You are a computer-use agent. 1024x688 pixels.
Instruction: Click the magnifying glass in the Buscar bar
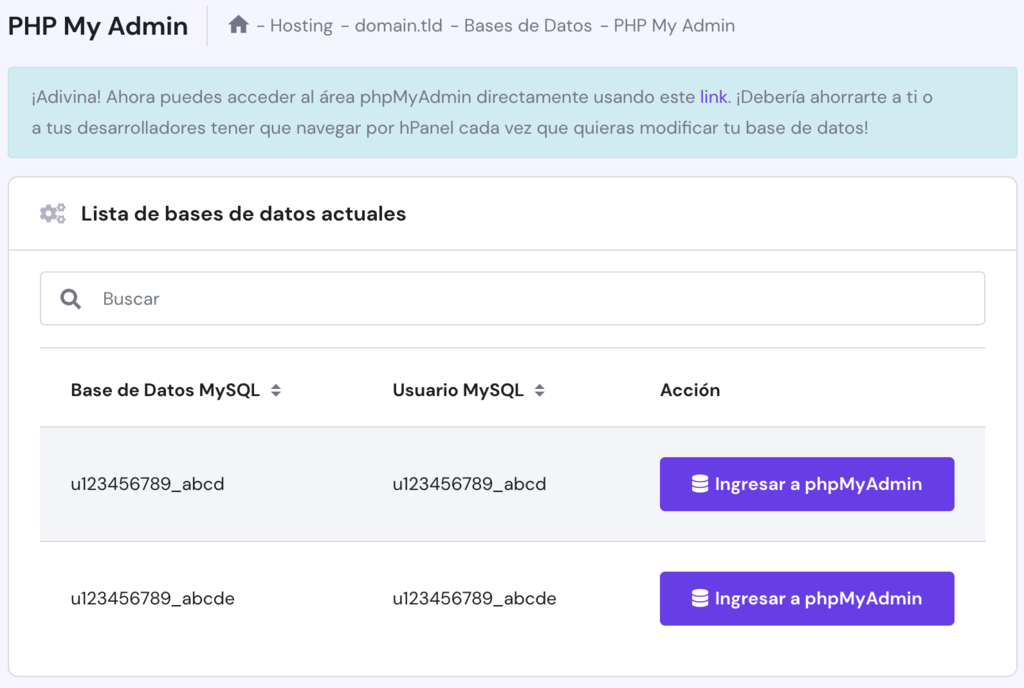click(70, 298)
